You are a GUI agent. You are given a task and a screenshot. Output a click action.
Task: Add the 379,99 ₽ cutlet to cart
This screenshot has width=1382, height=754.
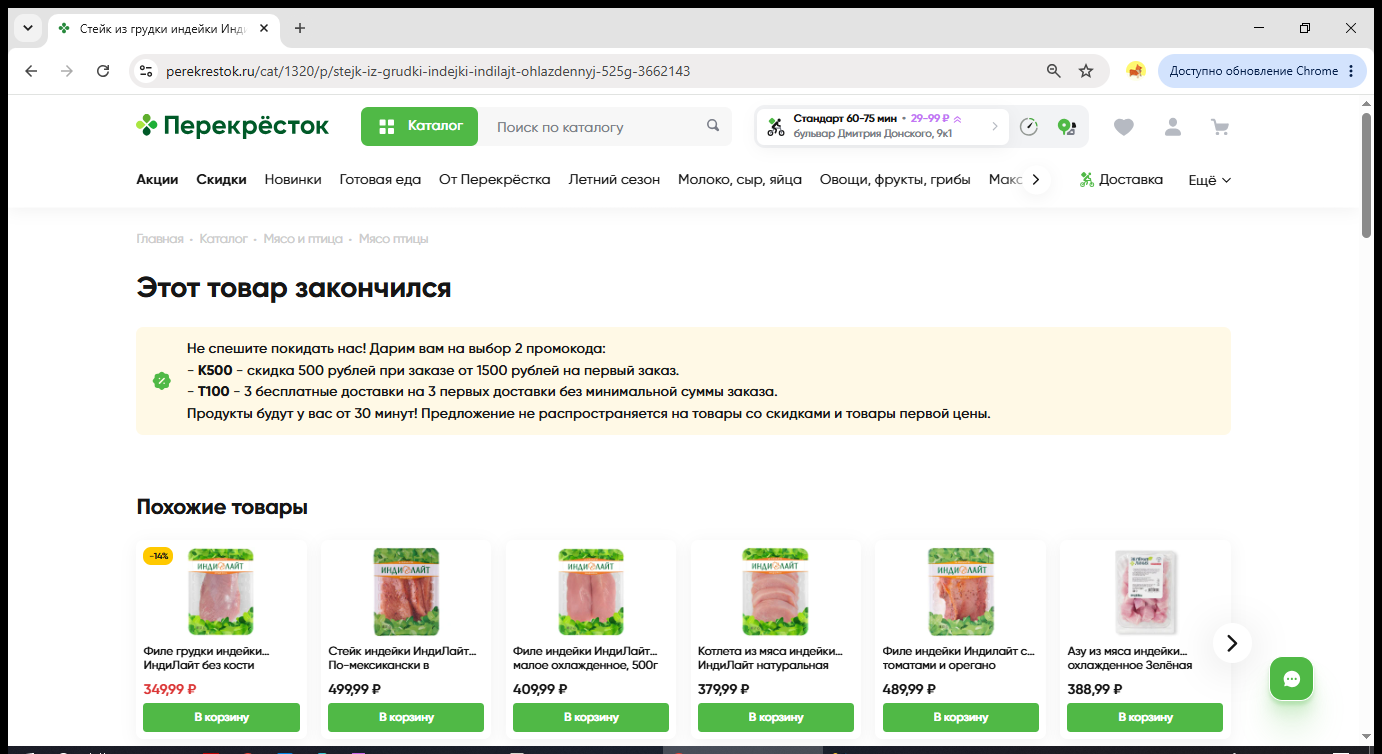click(775, 717)
